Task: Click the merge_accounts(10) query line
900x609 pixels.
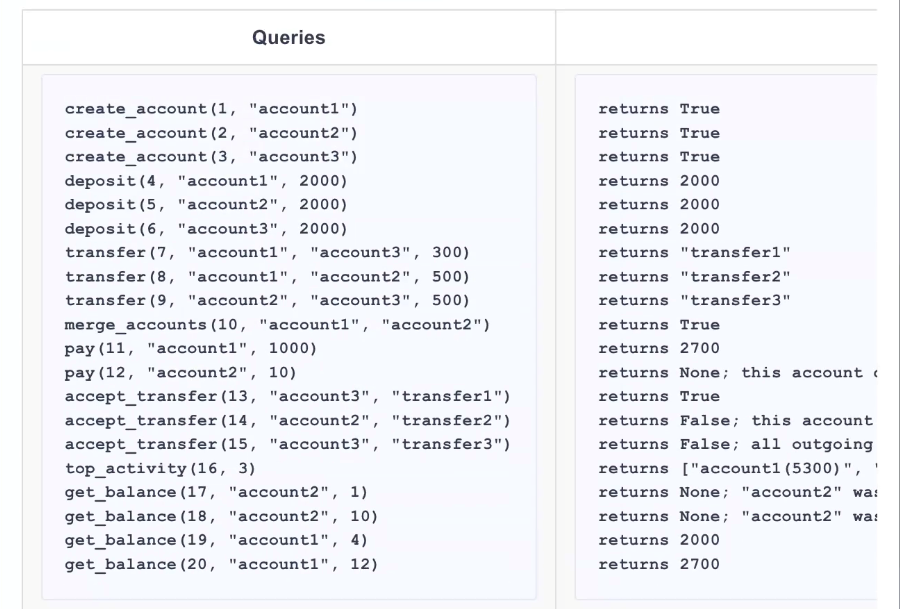Action: (x=277, y=325)
